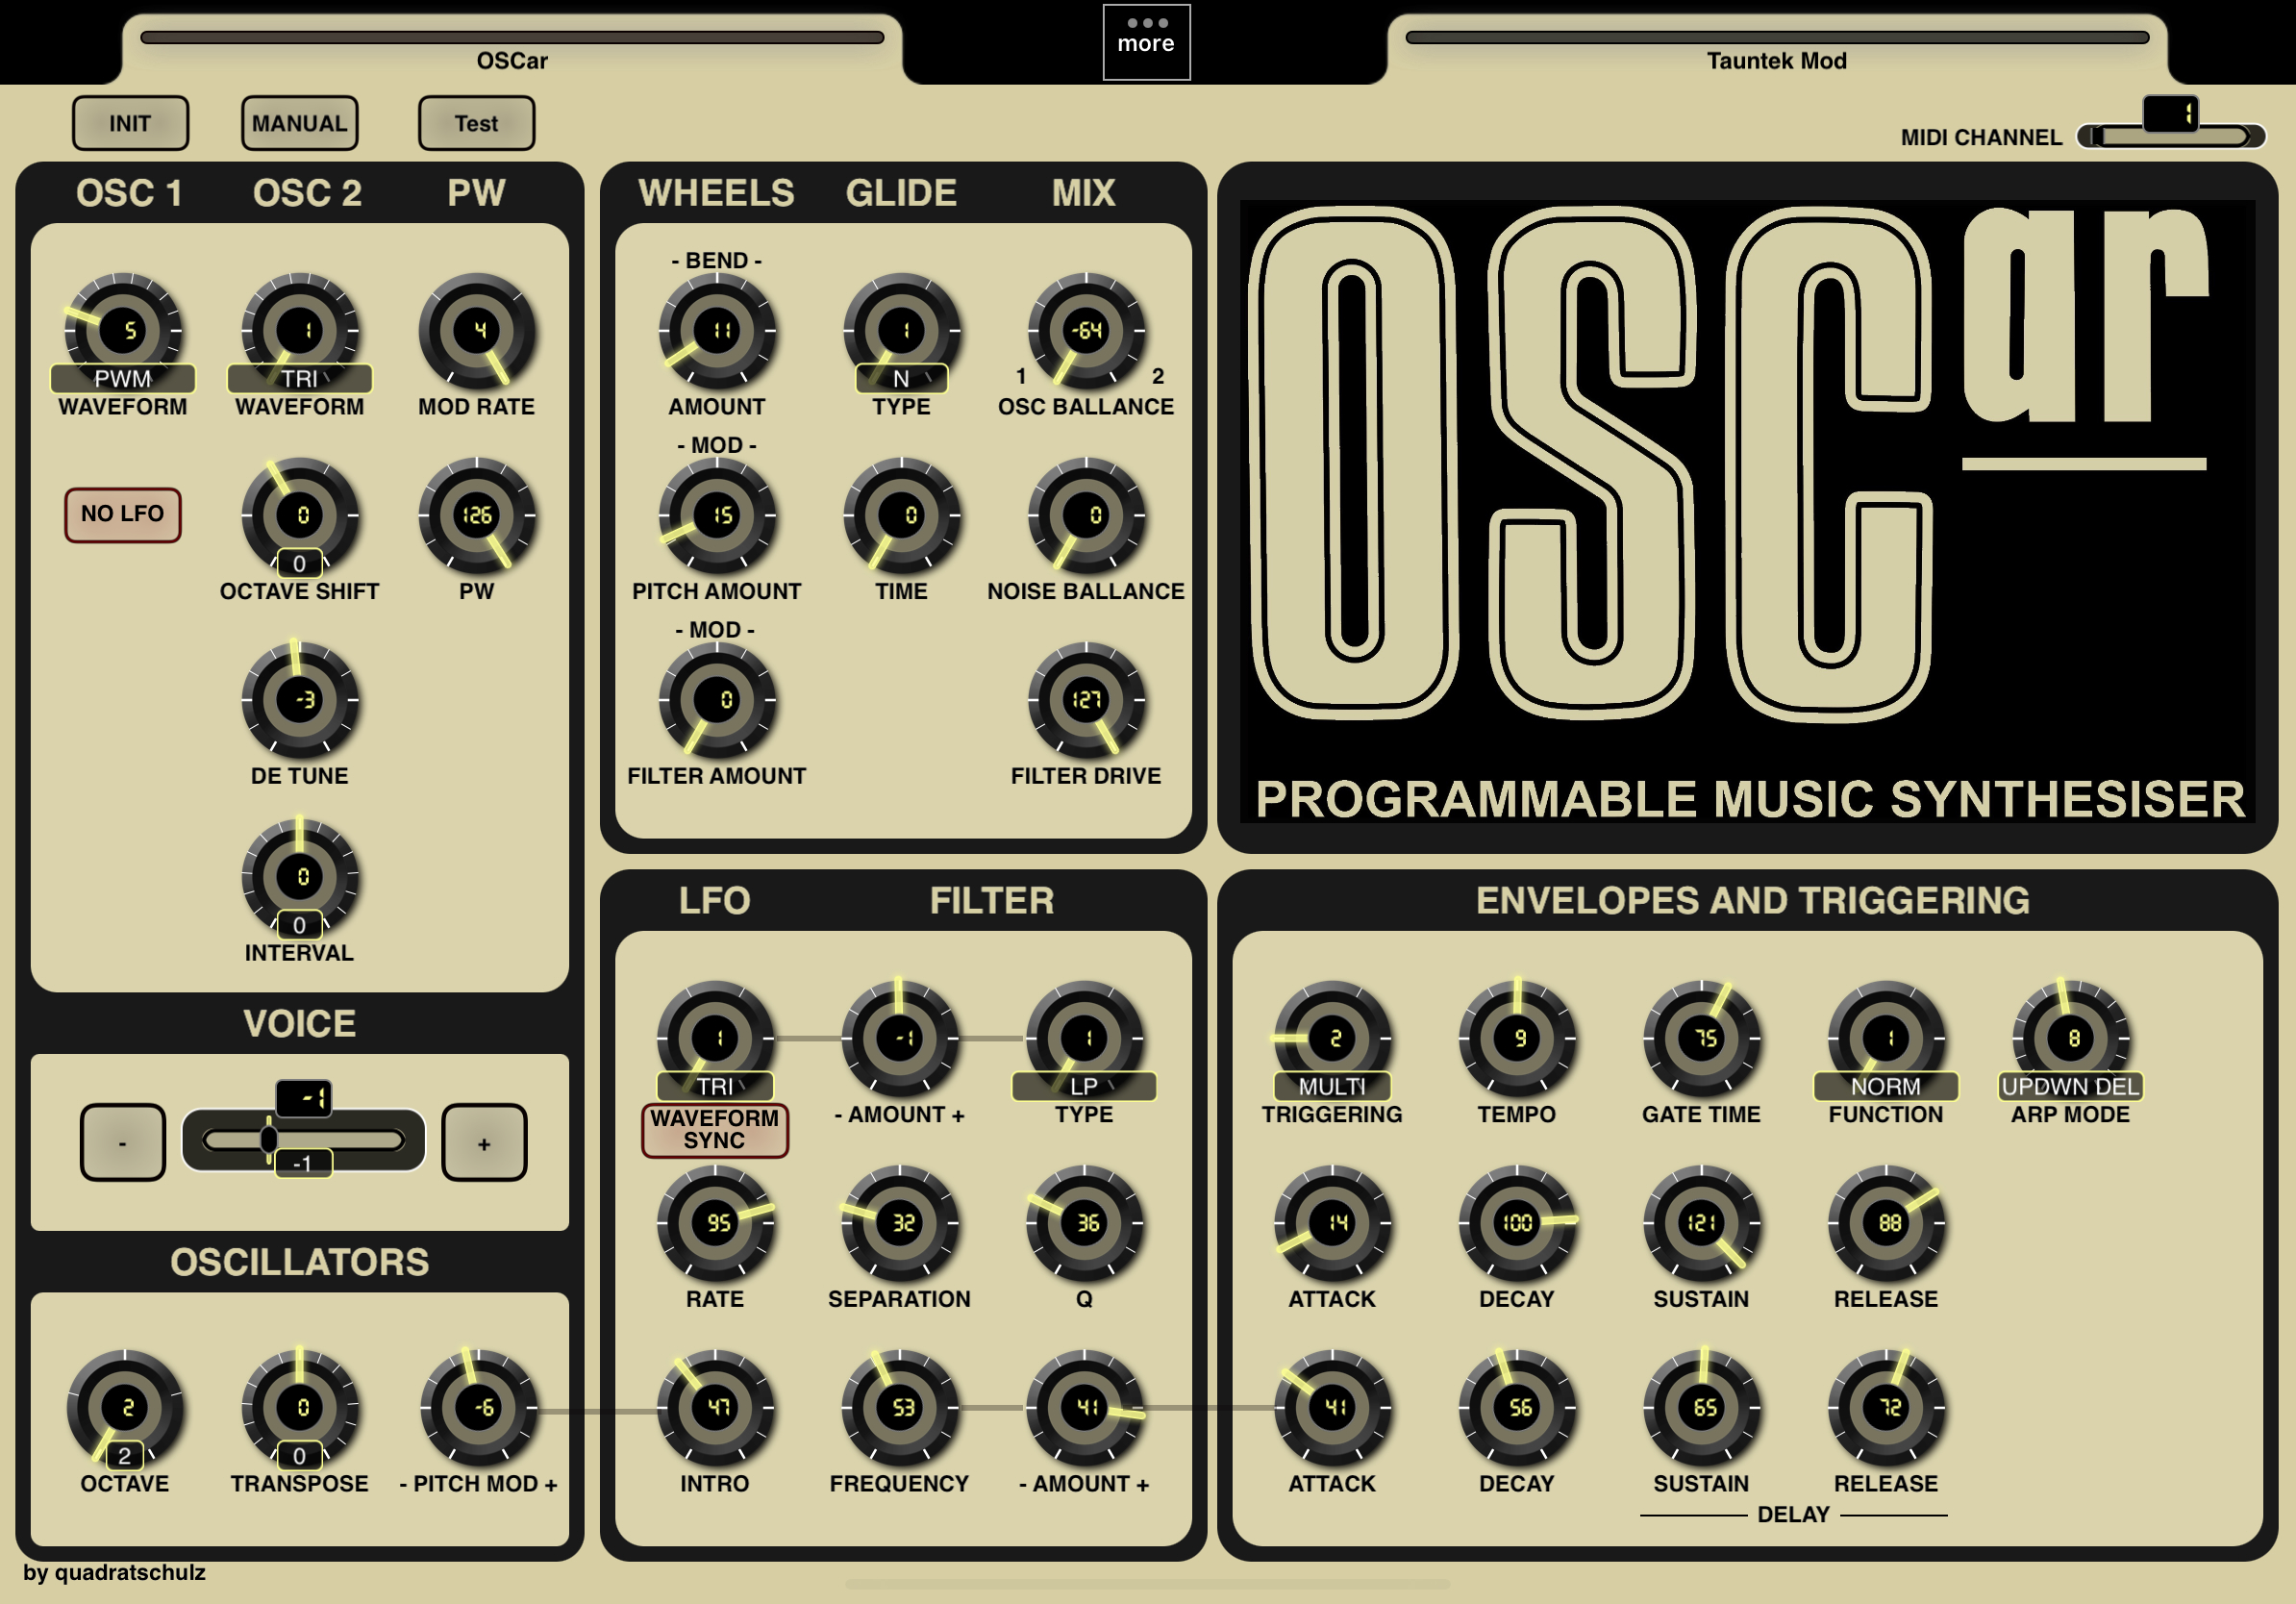Click the OSC 1 waveform knob
The width and height of the screenshot is (2296, 1604).
pyautogui.click(x=124, y=330)
